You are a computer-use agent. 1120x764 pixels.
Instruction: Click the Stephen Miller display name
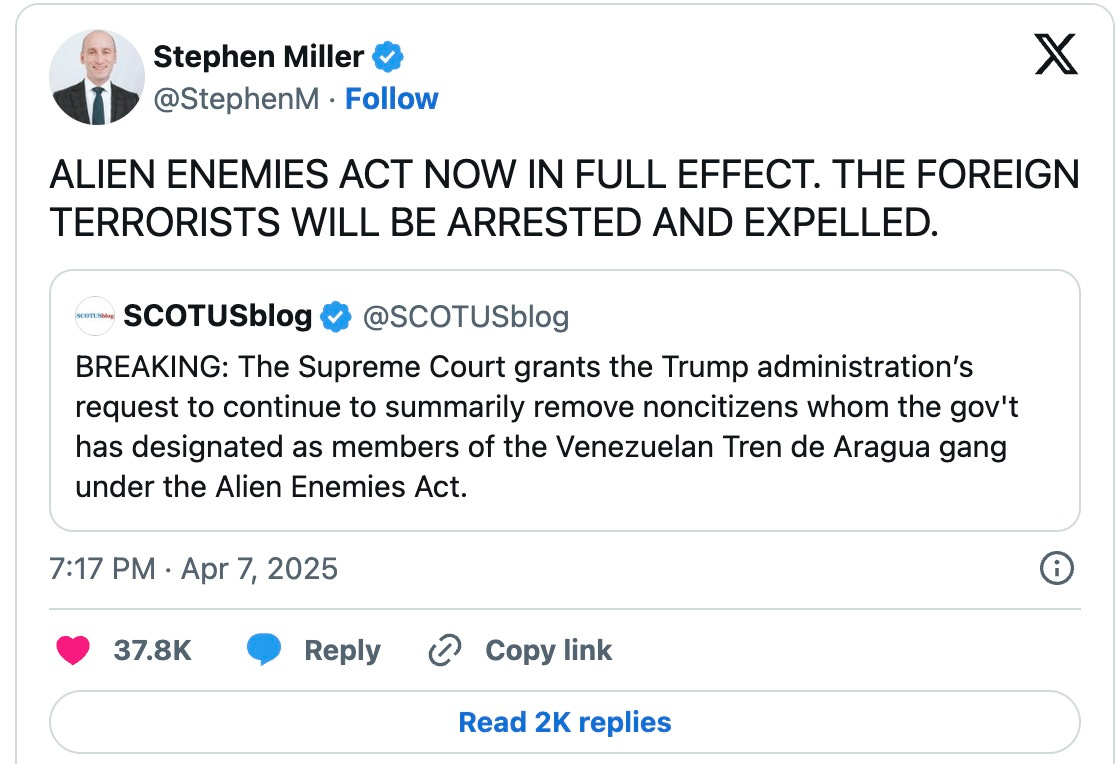pos(258,57)
